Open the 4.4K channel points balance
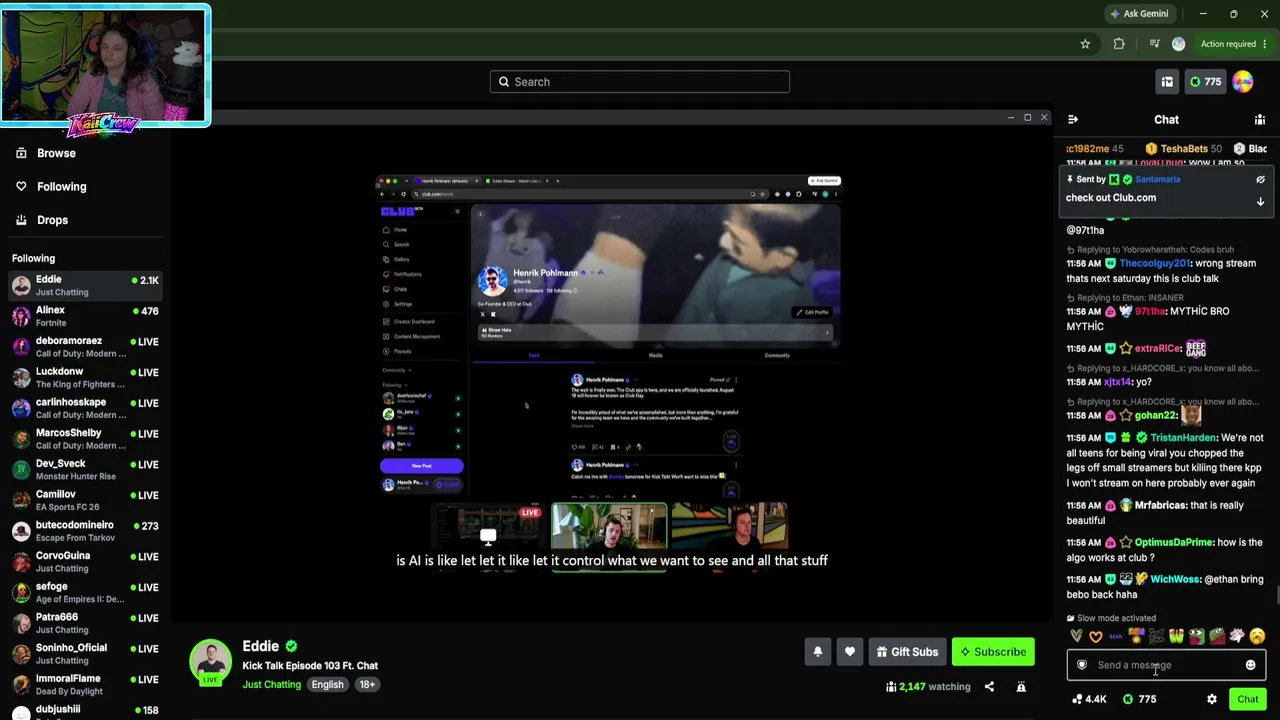Screen dimensions: 1280x720 (x=1089, y=699)
